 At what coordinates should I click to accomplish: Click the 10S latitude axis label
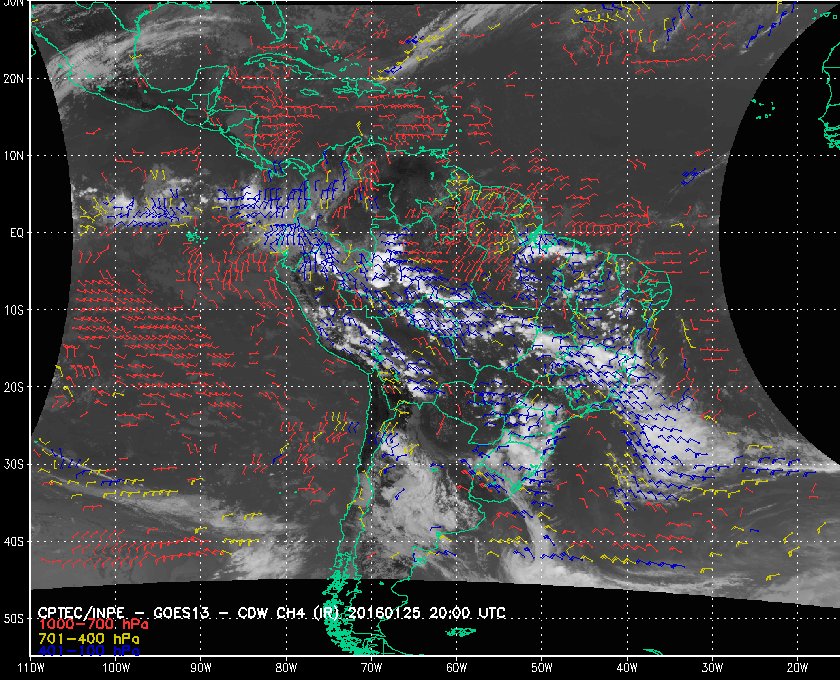13,310
